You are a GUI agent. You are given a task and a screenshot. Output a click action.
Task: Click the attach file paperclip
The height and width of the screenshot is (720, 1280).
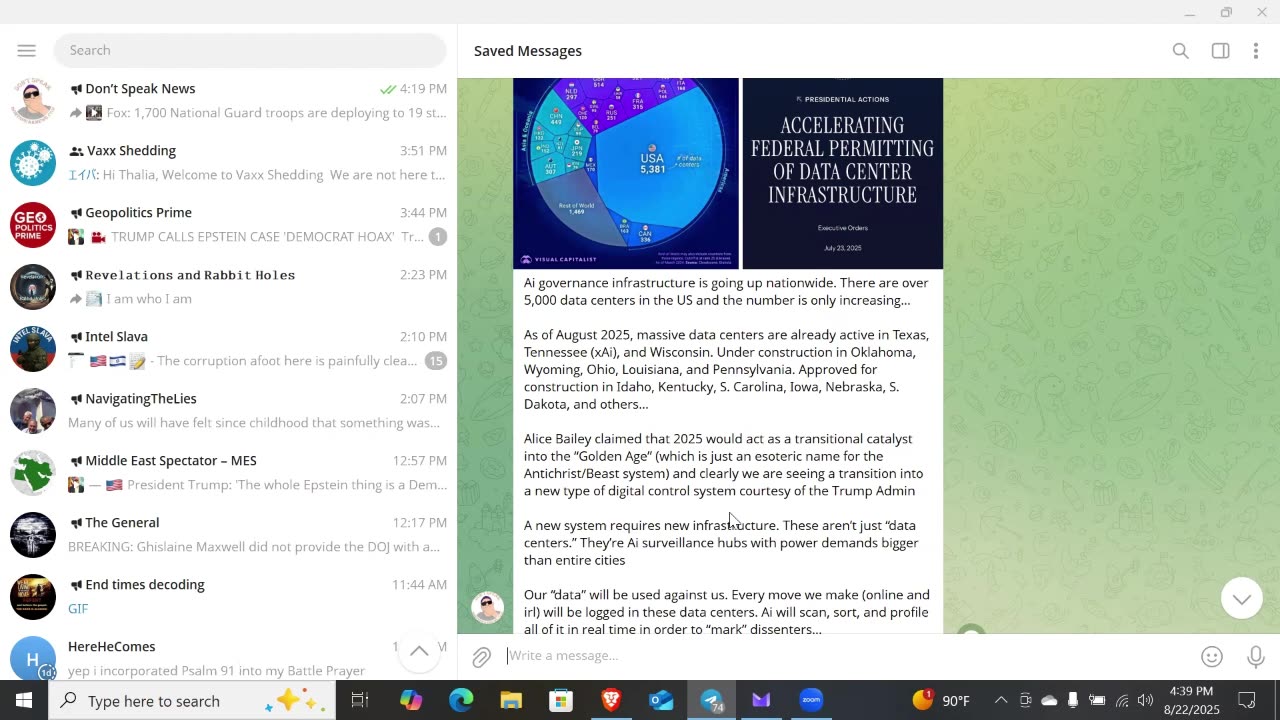coord(482,657)
